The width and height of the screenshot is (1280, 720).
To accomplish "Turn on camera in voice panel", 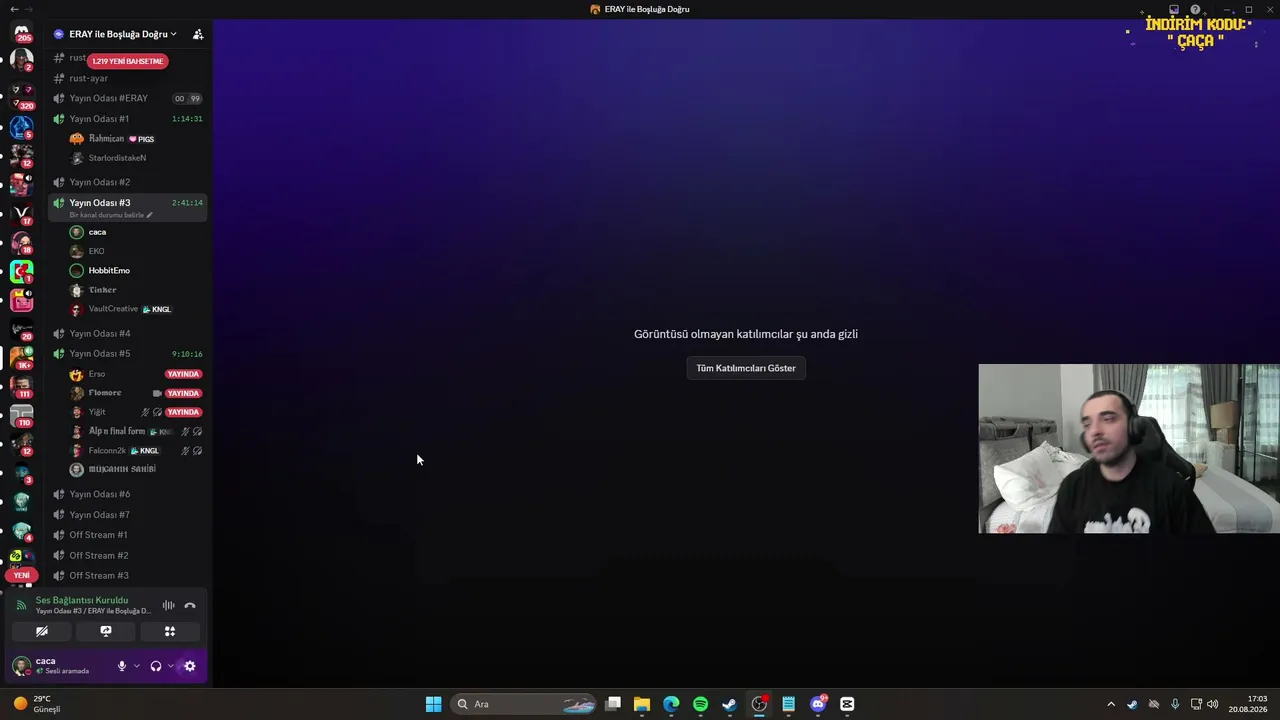I will (42, 631).
